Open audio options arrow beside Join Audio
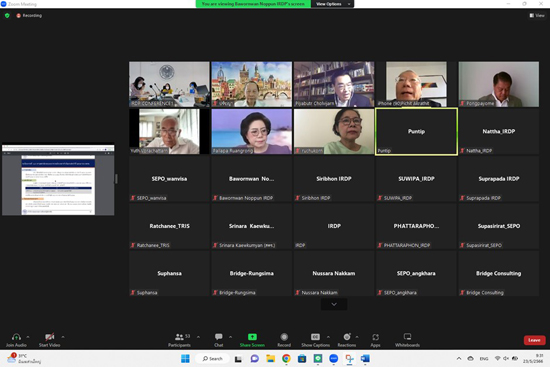550x367 pixels. click(28, 337)
